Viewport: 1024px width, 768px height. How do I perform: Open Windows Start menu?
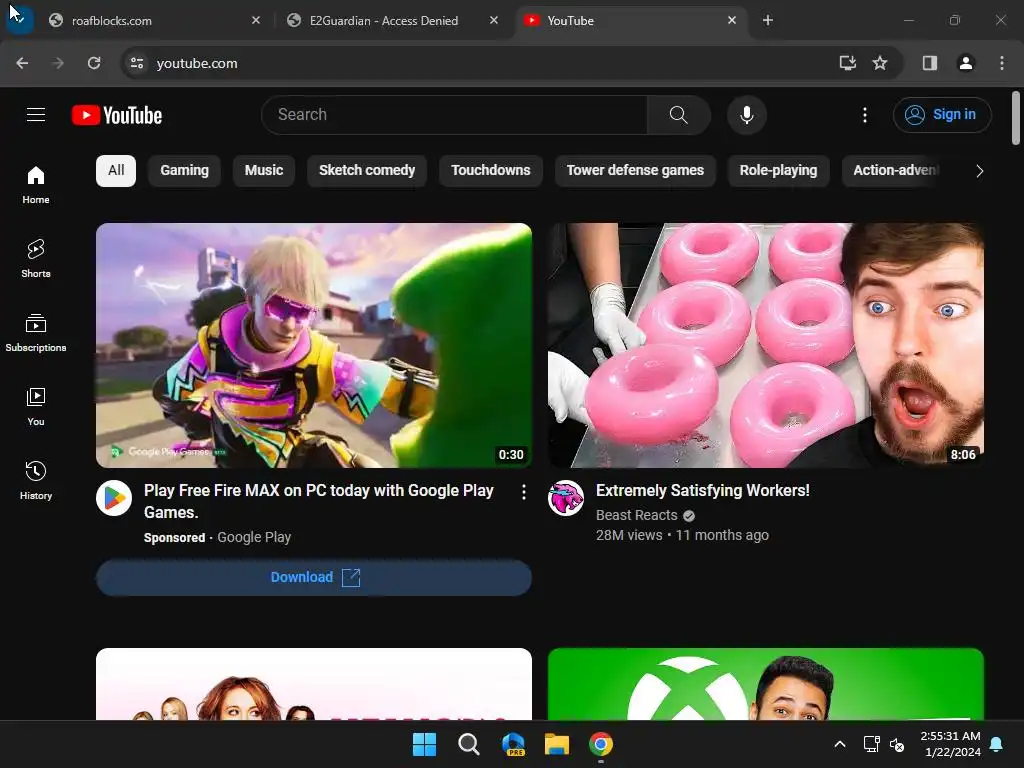(x=424, y=744)
